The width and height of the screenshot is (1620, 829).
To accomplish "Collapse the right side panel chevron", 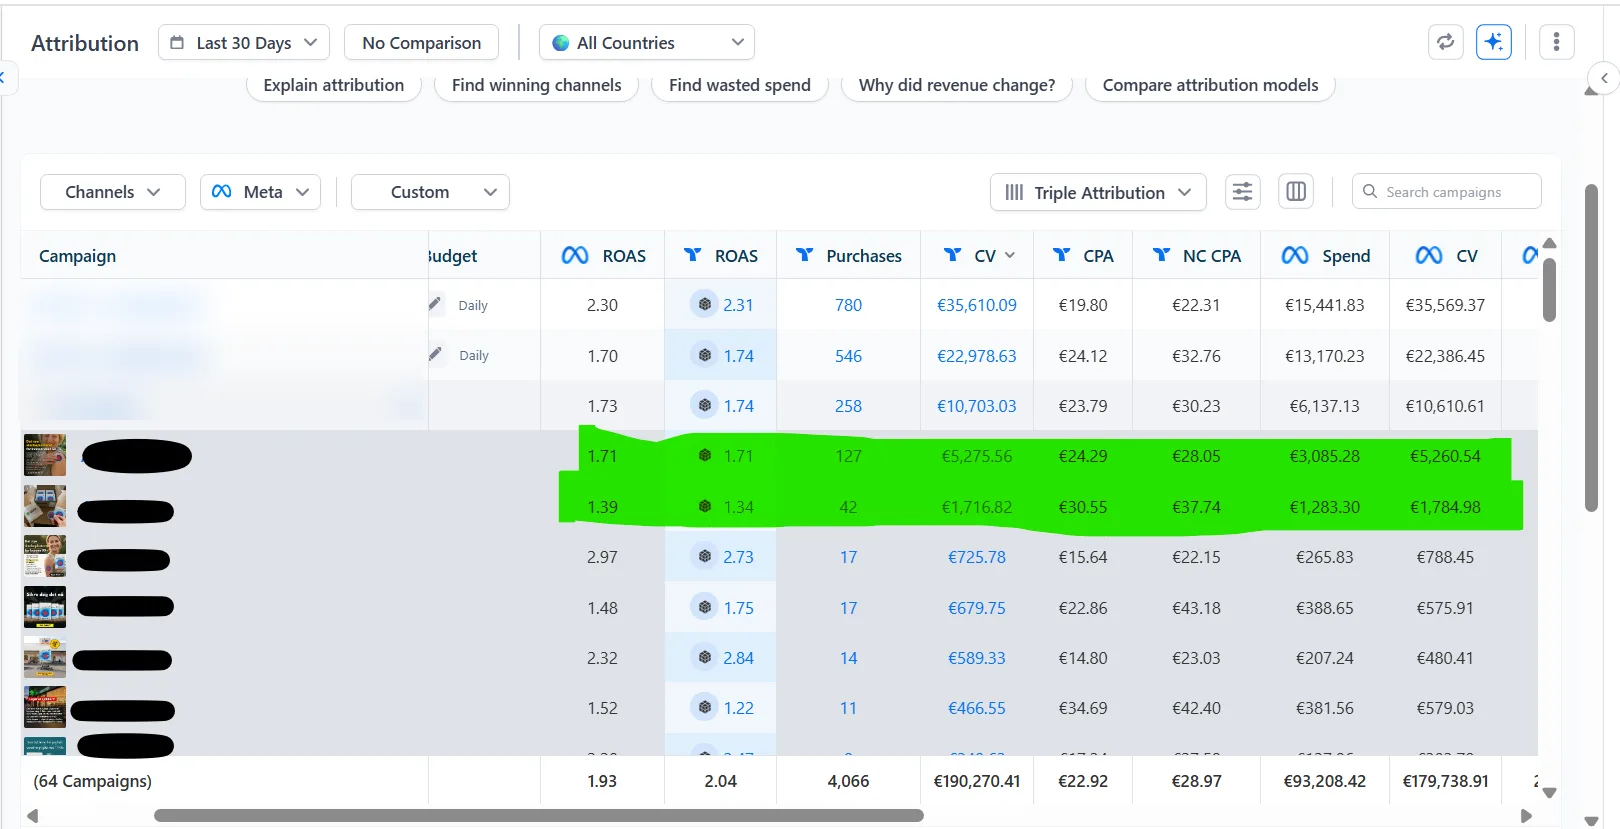I will click(x=1604, y=78).
